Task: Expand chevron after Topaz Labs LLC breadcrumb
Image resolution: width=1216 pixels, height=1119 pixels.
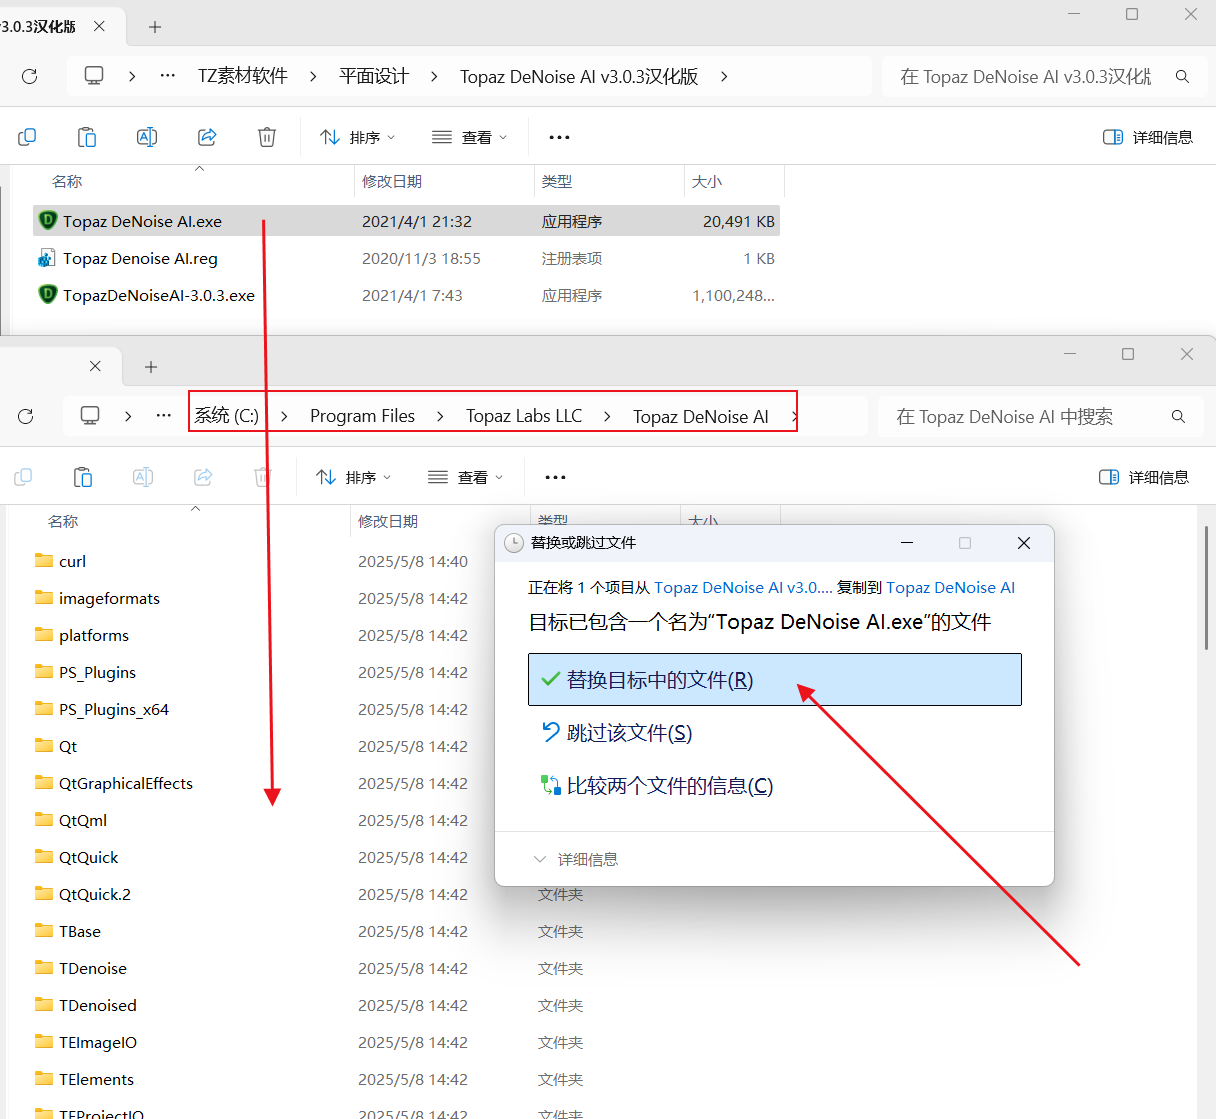Action: point(607,416)
